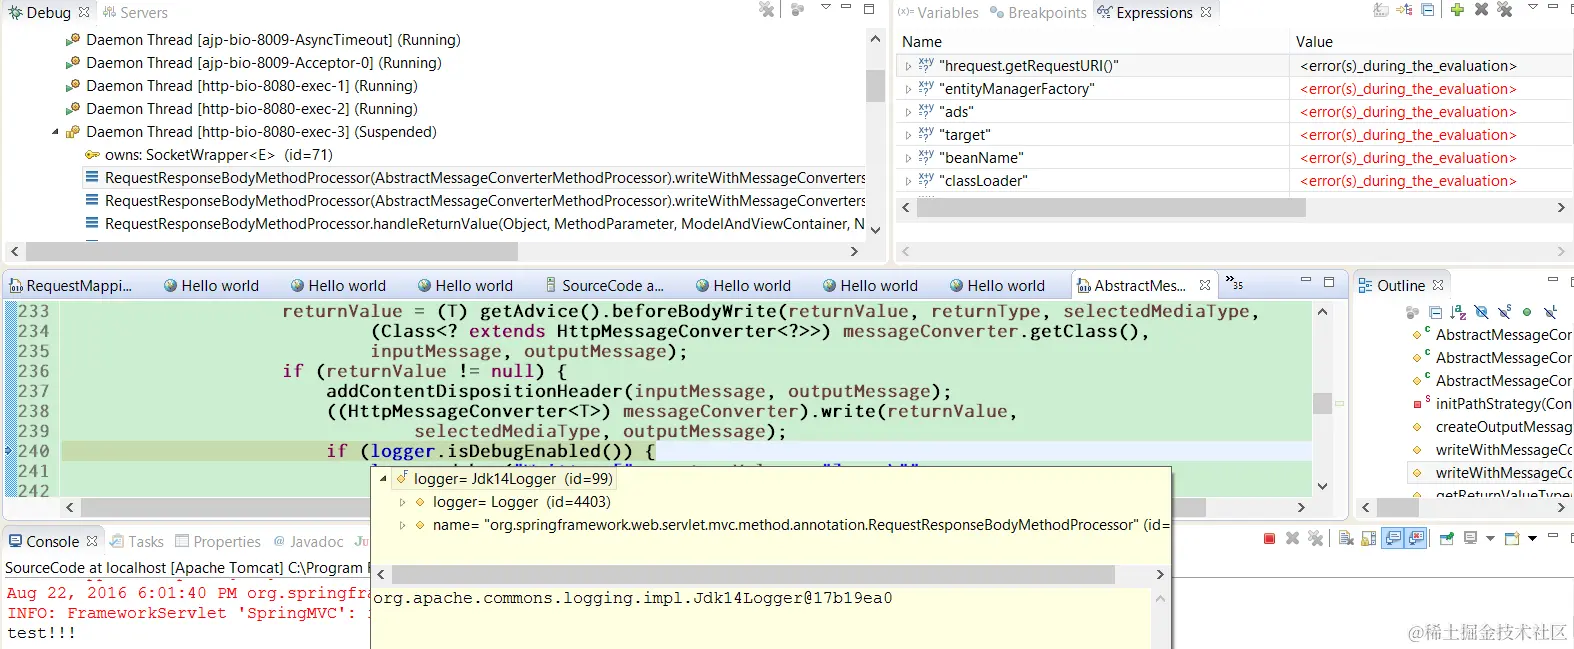Remove selected expression with X icon
This screenshot has height=649, width=1574.
[x=1481, y=10]
